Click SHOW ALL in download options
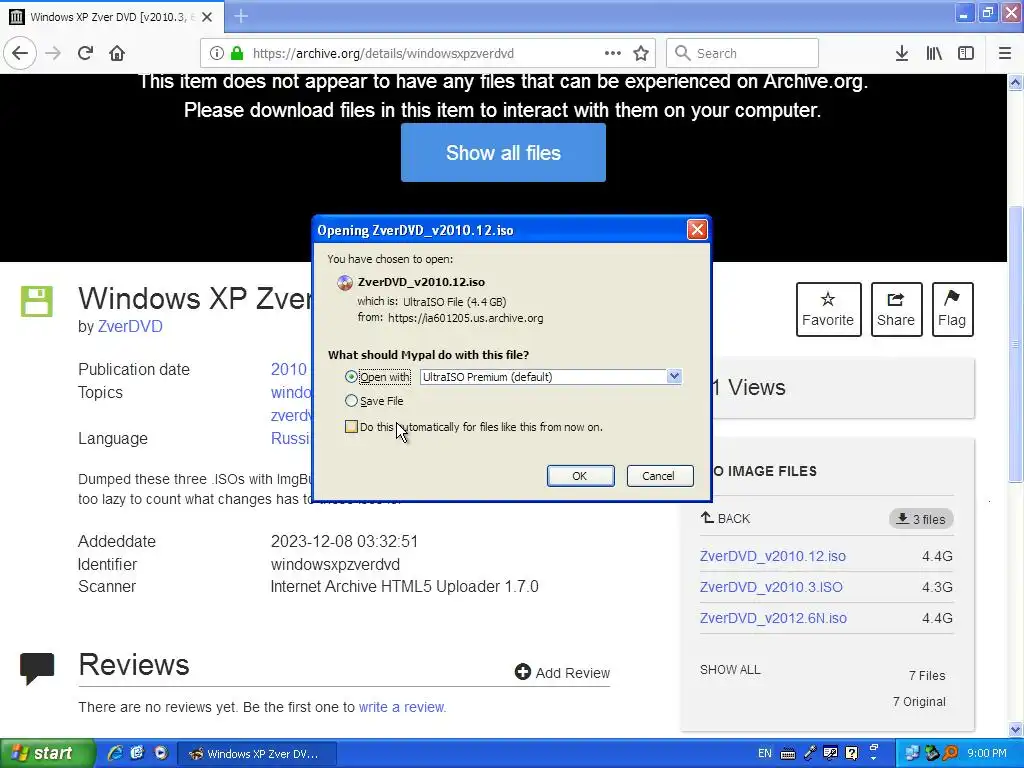 pos(730,670)
